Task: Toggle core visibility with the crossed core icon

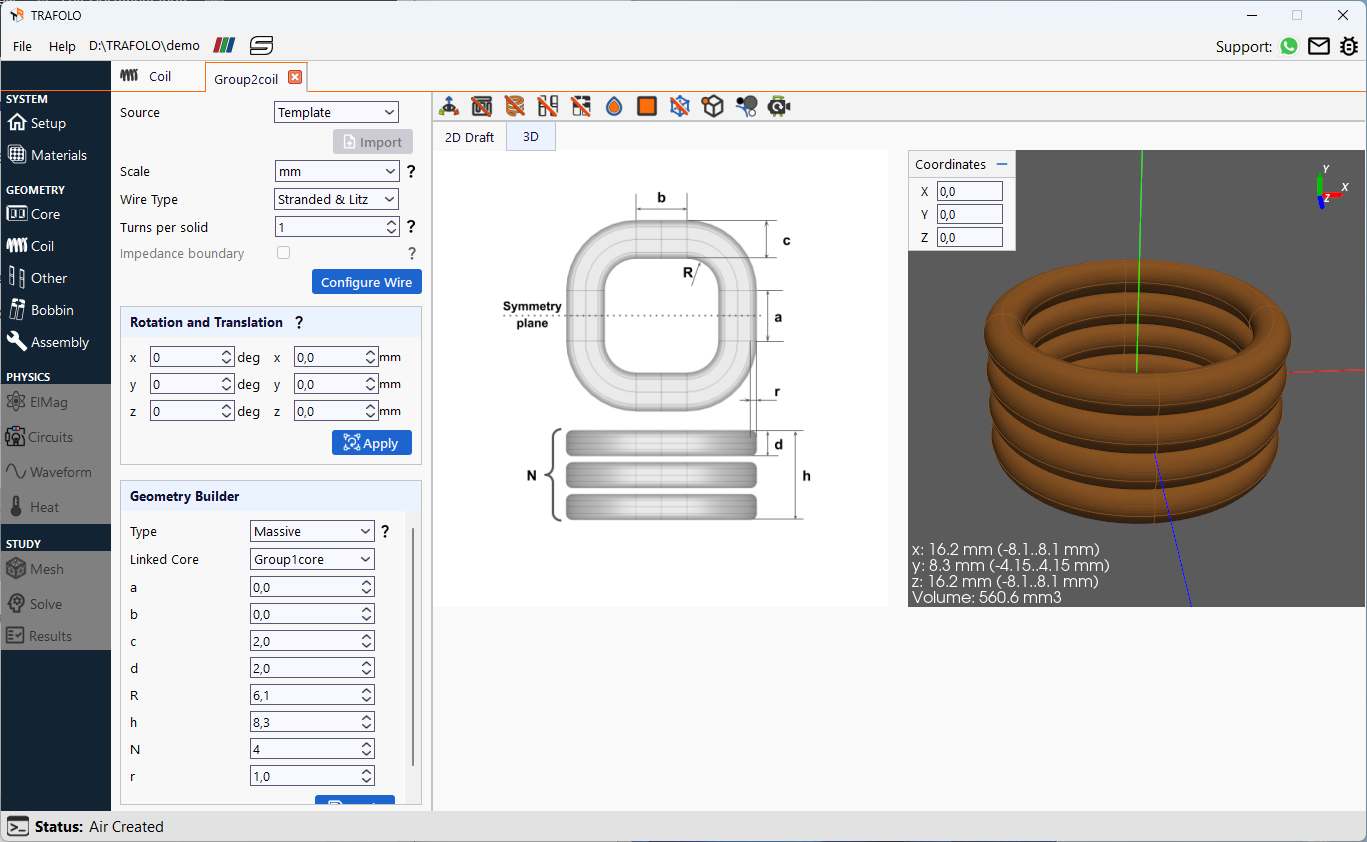Action: point(481,105)
